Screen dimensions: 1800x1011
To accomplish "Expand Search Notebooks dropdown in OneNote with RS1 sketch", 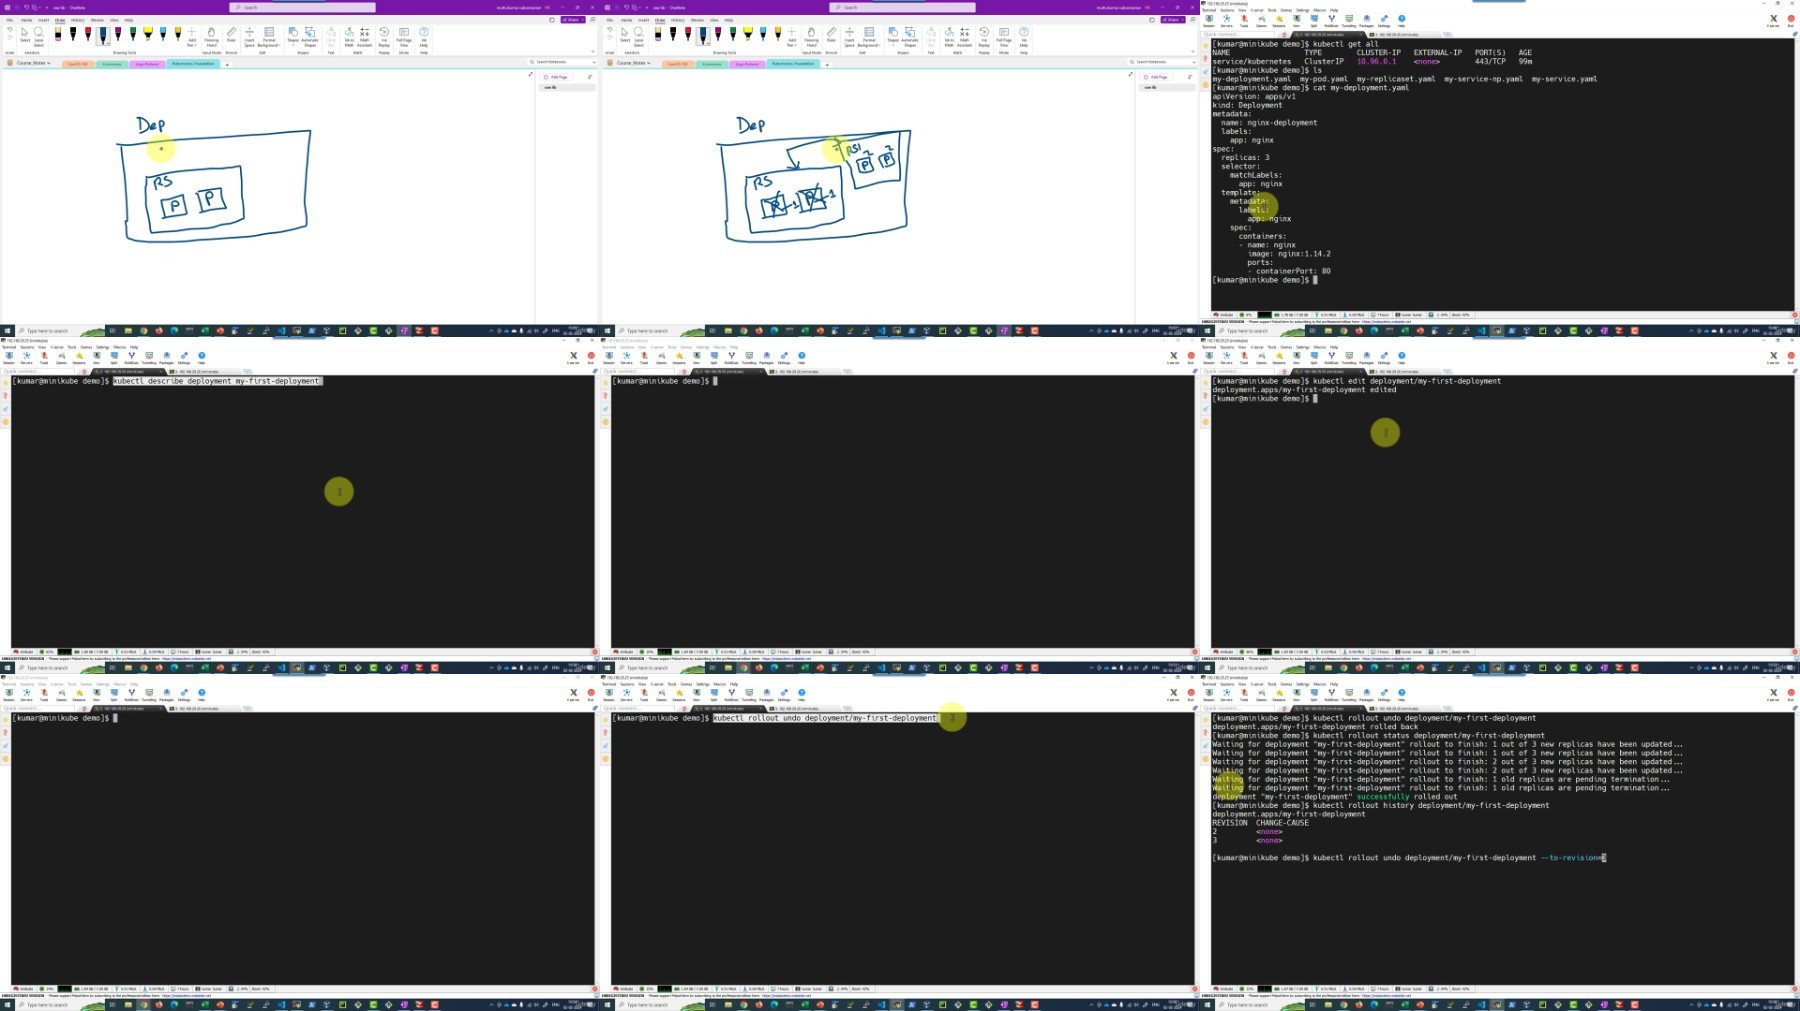I will [1194, 62].
